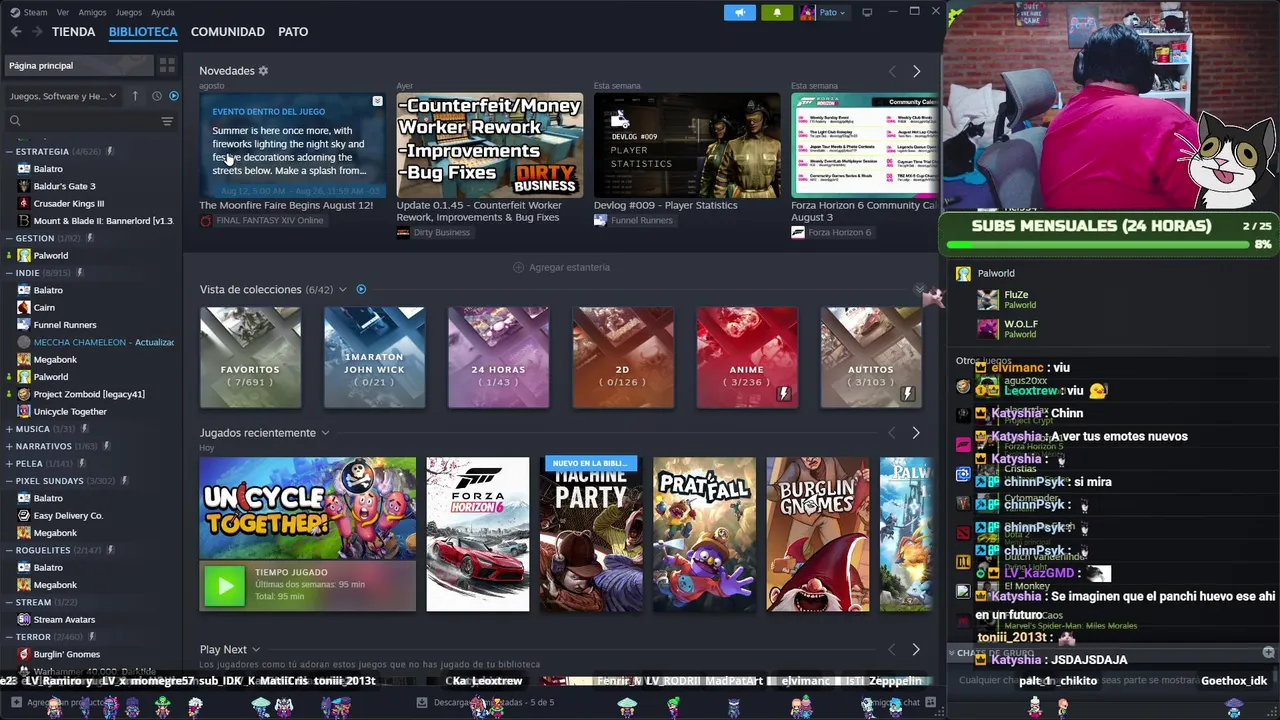Expand the NARRATIVOS collection
The width and height of the screenshot is (1280, 720).
[x=9, y=446]
